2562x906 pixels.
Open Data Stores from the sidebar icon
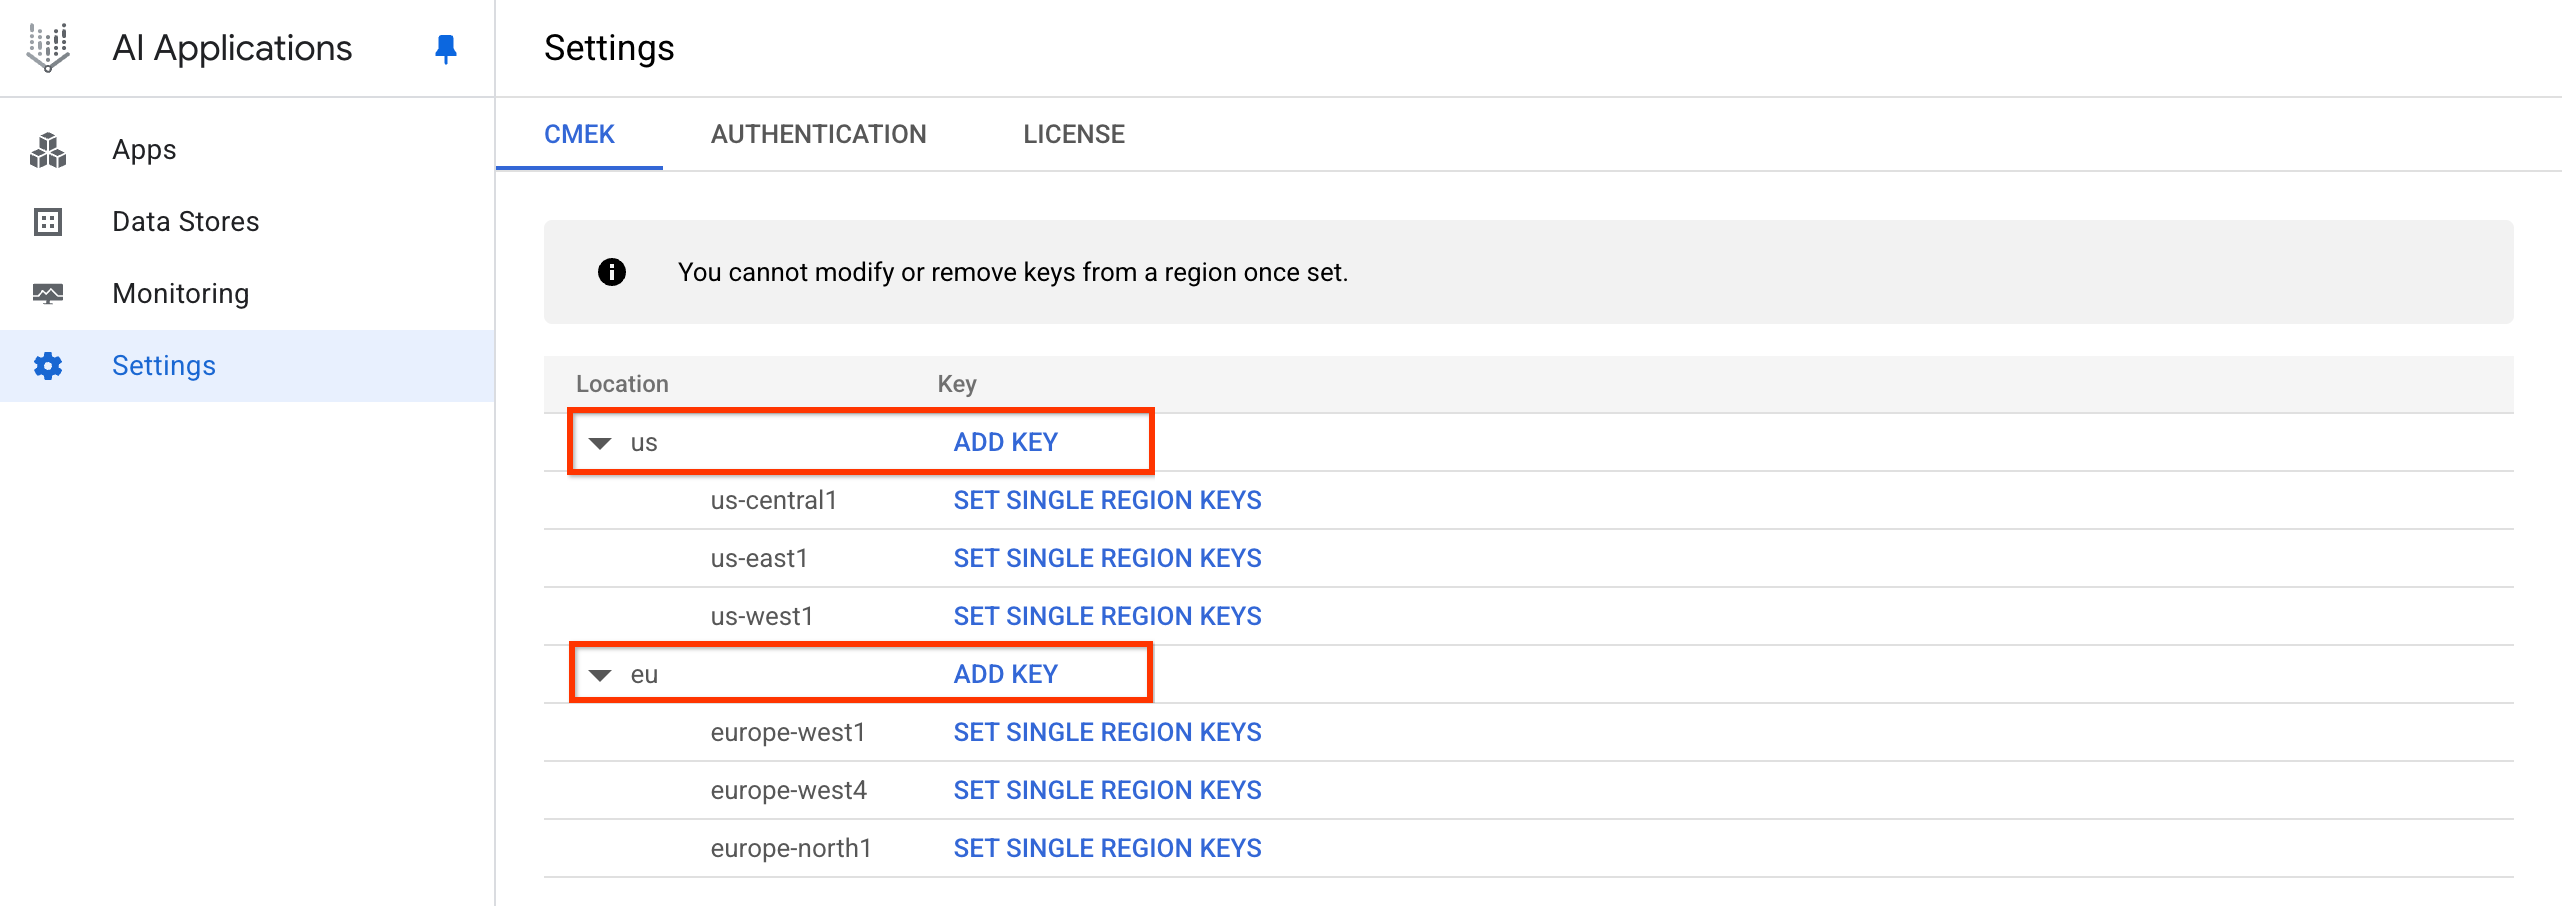pyautogui.click(x=47, y=221)
